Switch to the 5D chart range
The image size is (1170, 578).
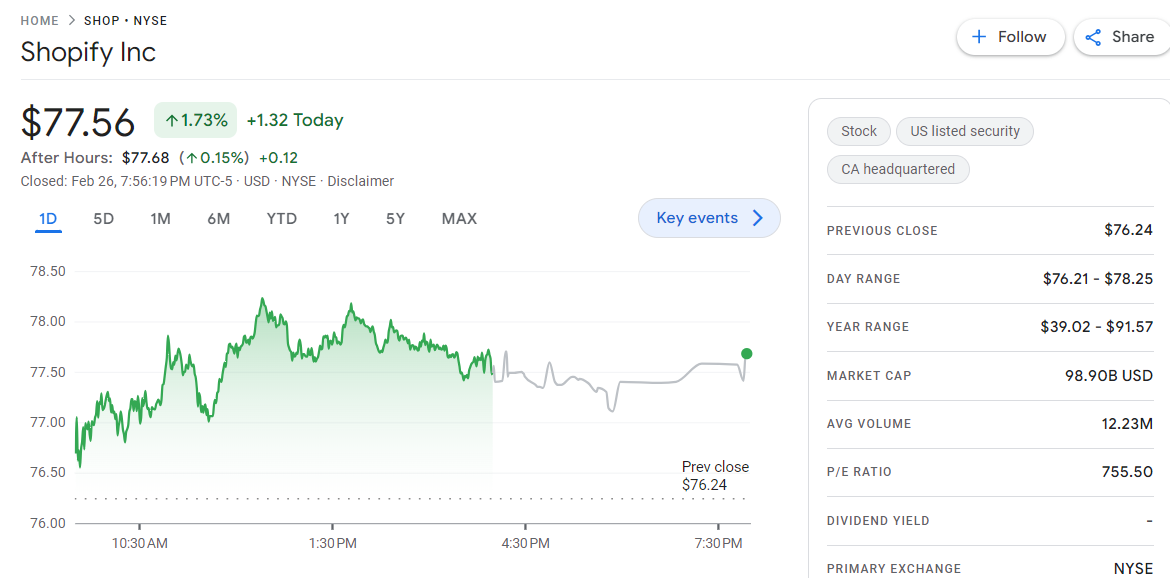point(104,219)
